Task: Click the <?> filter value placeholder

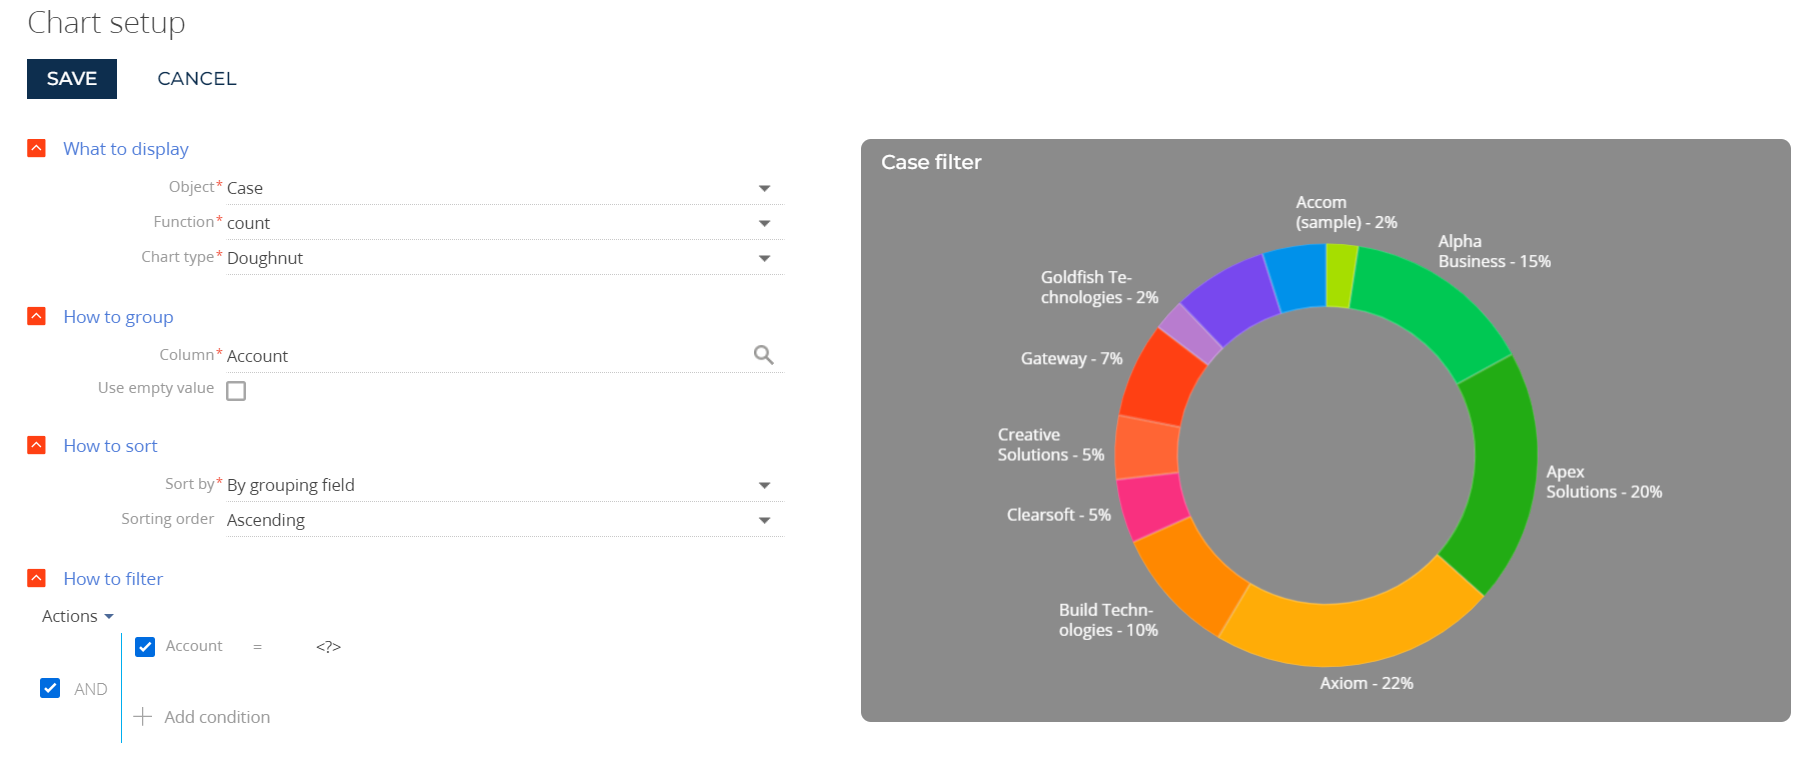Action: (x=328, y=647)
